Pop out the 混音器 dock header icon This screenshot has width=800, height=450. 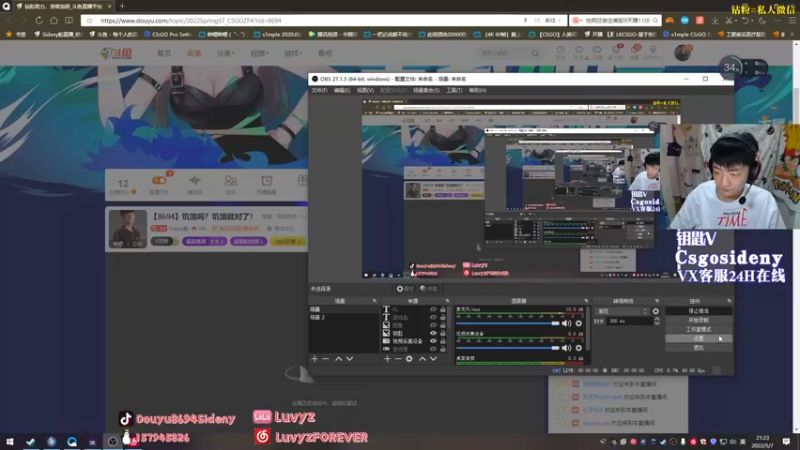tap(586, 301)
